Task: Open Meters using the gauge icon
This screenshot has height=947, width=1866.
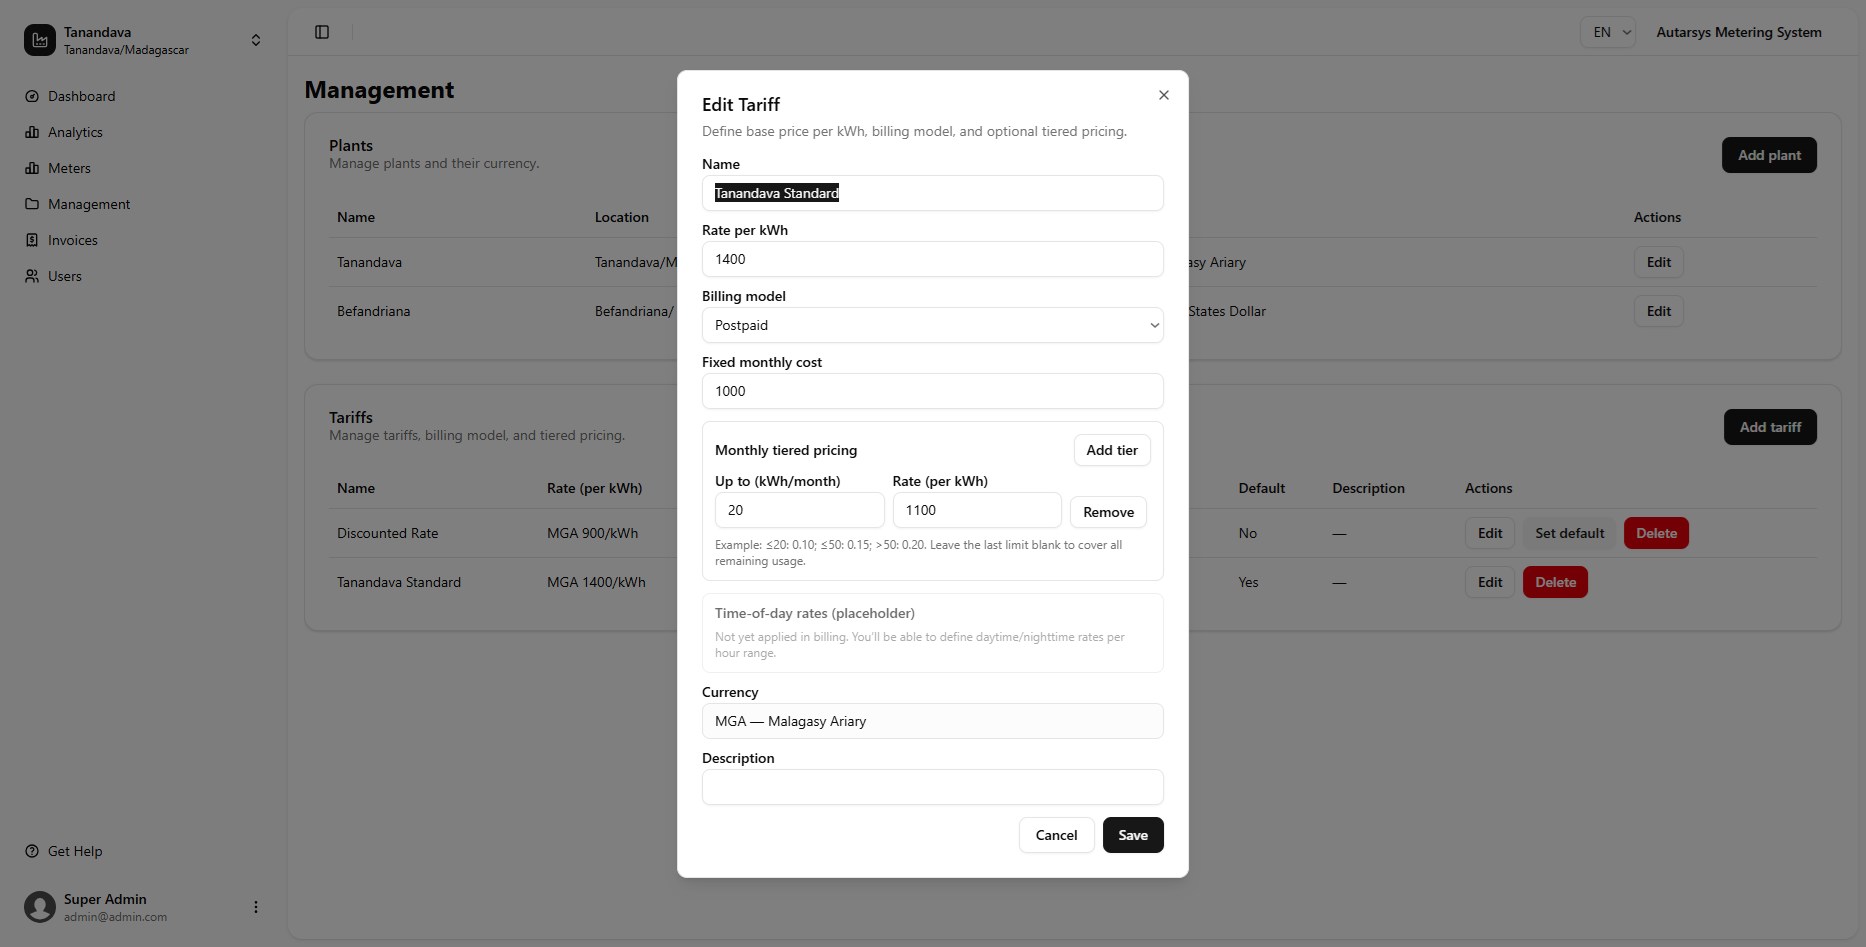Action: [33, 168]
